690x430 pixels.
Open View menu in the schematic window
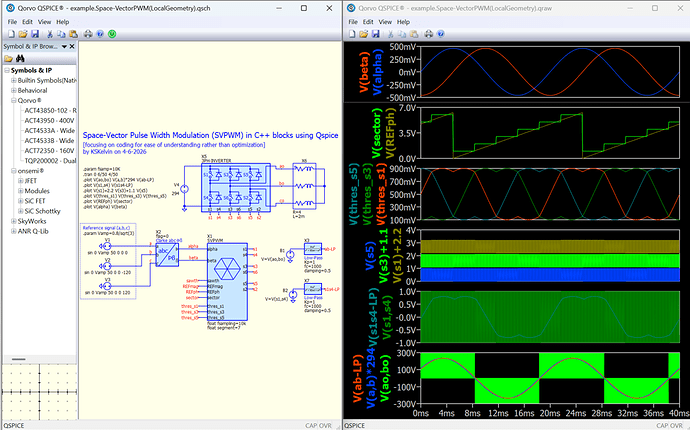point(44,22)
